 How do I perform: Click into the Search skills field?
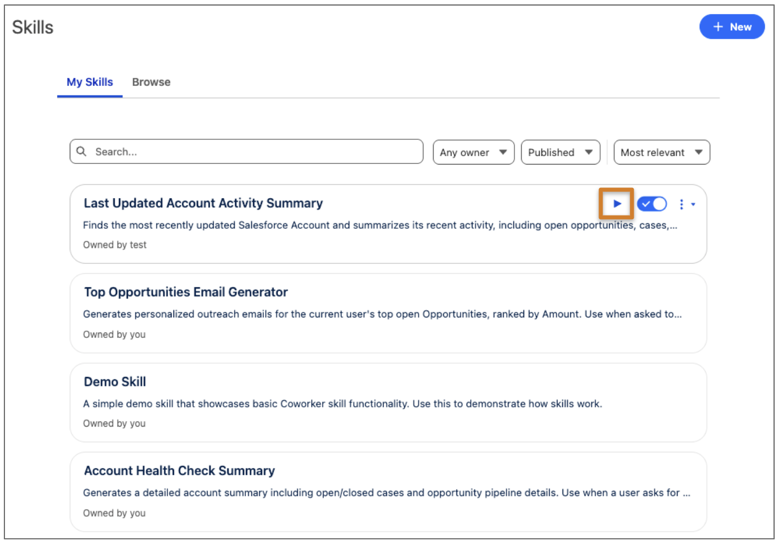click(246, 152)
